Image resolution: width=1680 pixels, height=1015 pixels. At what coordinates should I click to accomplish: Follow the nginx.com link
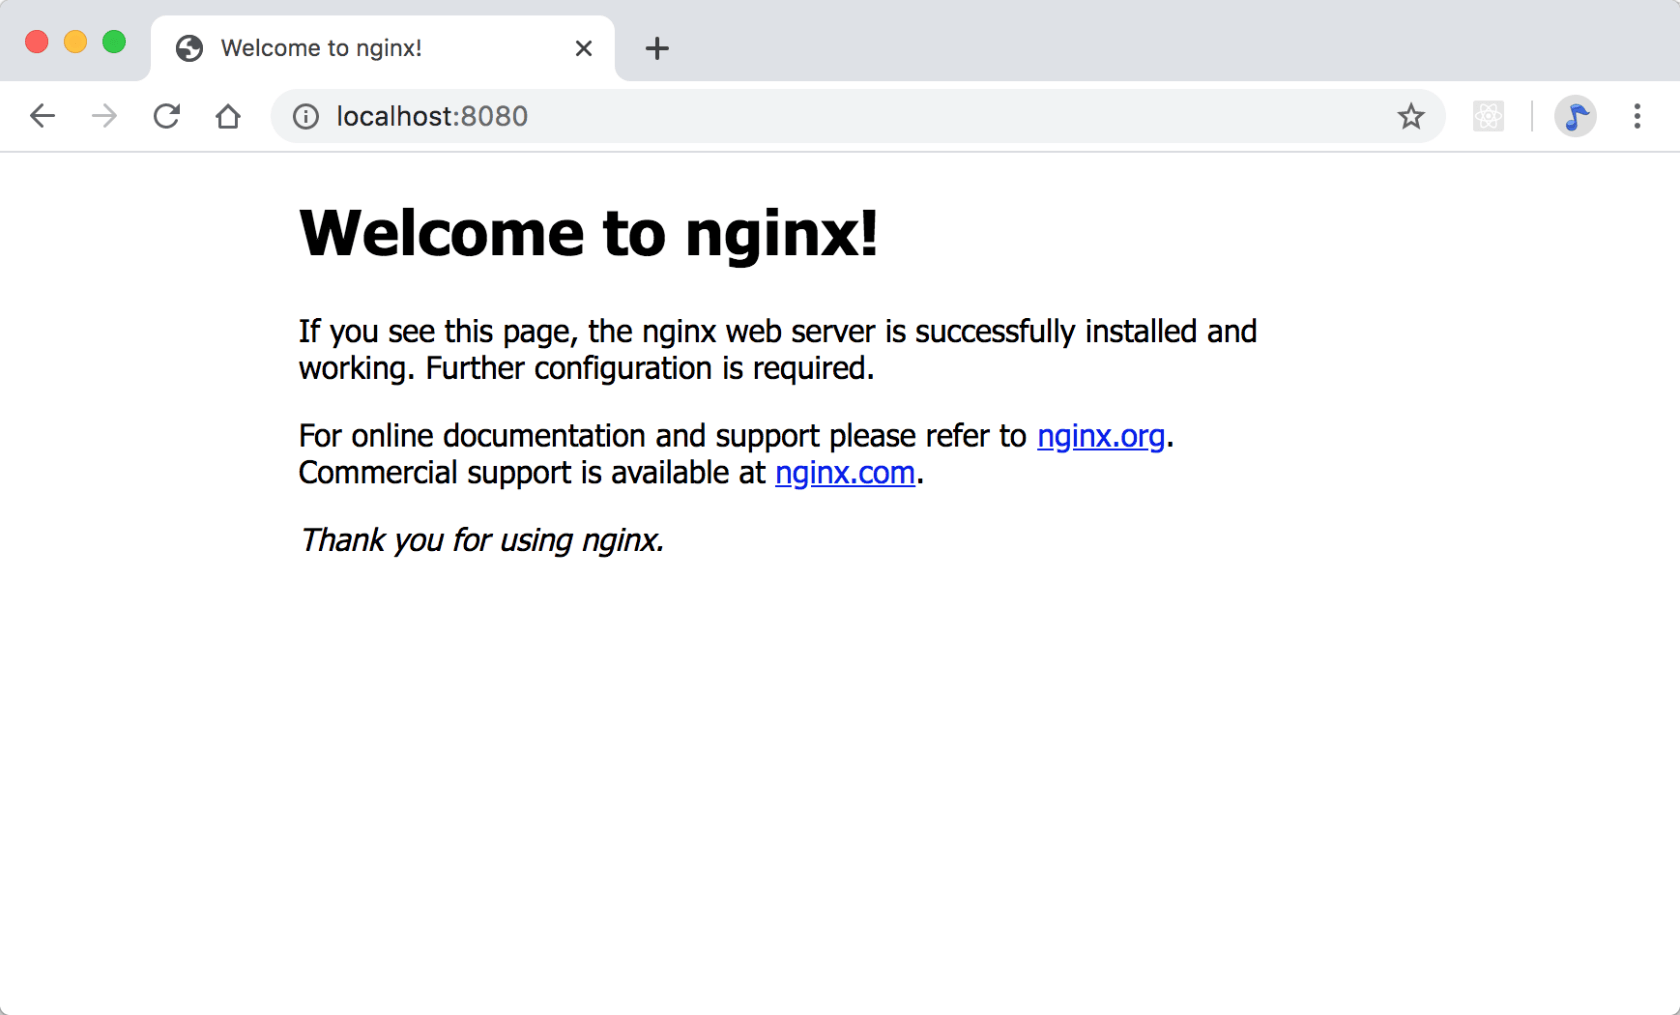845,473
